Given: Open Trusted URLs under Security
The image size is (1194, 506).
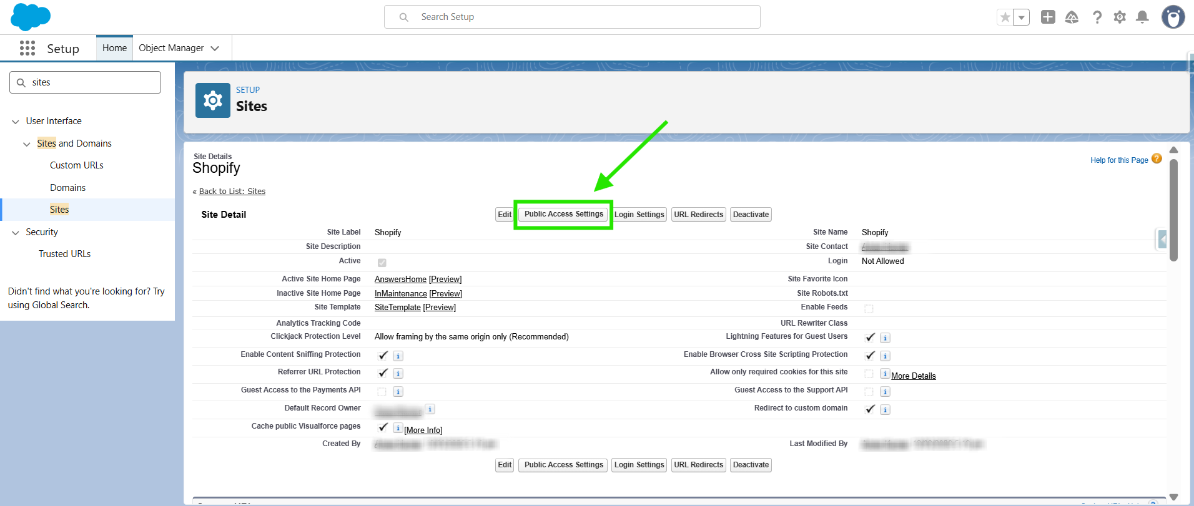Looking at the screenshot, I should coord(65,254).
